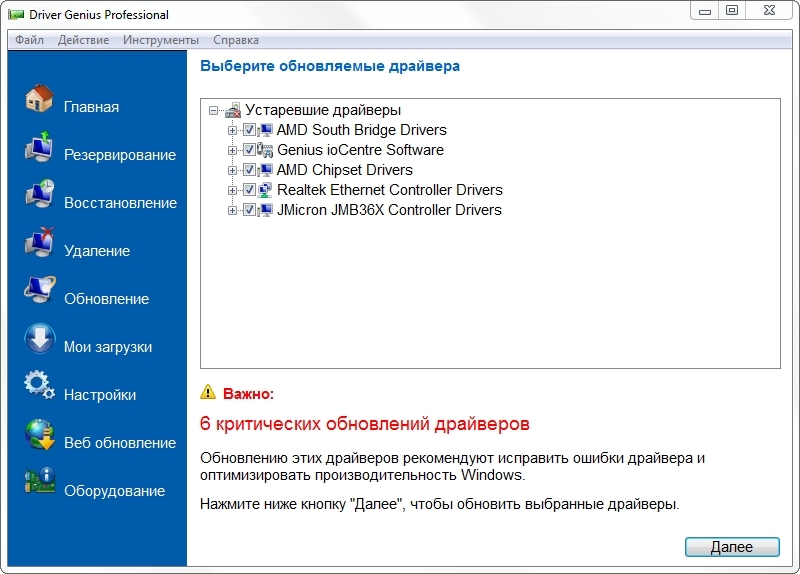Click the Удаление uninstall icon
Viewport: 800px width, 574px height.
tap(39, 243)
